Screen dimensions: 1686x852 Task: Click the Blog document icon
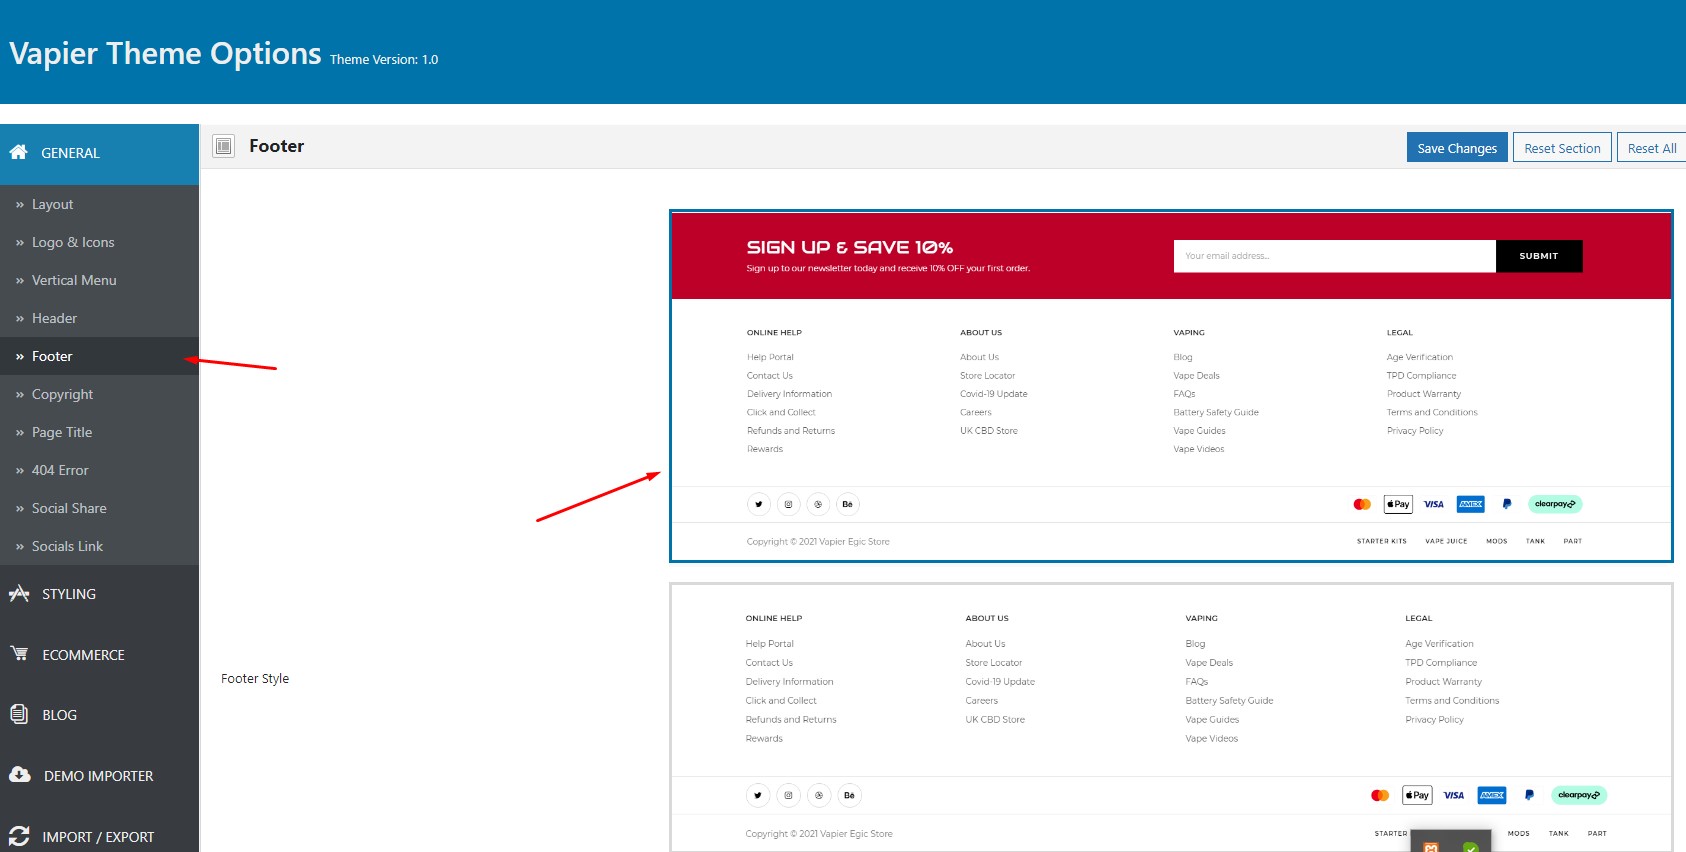(19, 714)
